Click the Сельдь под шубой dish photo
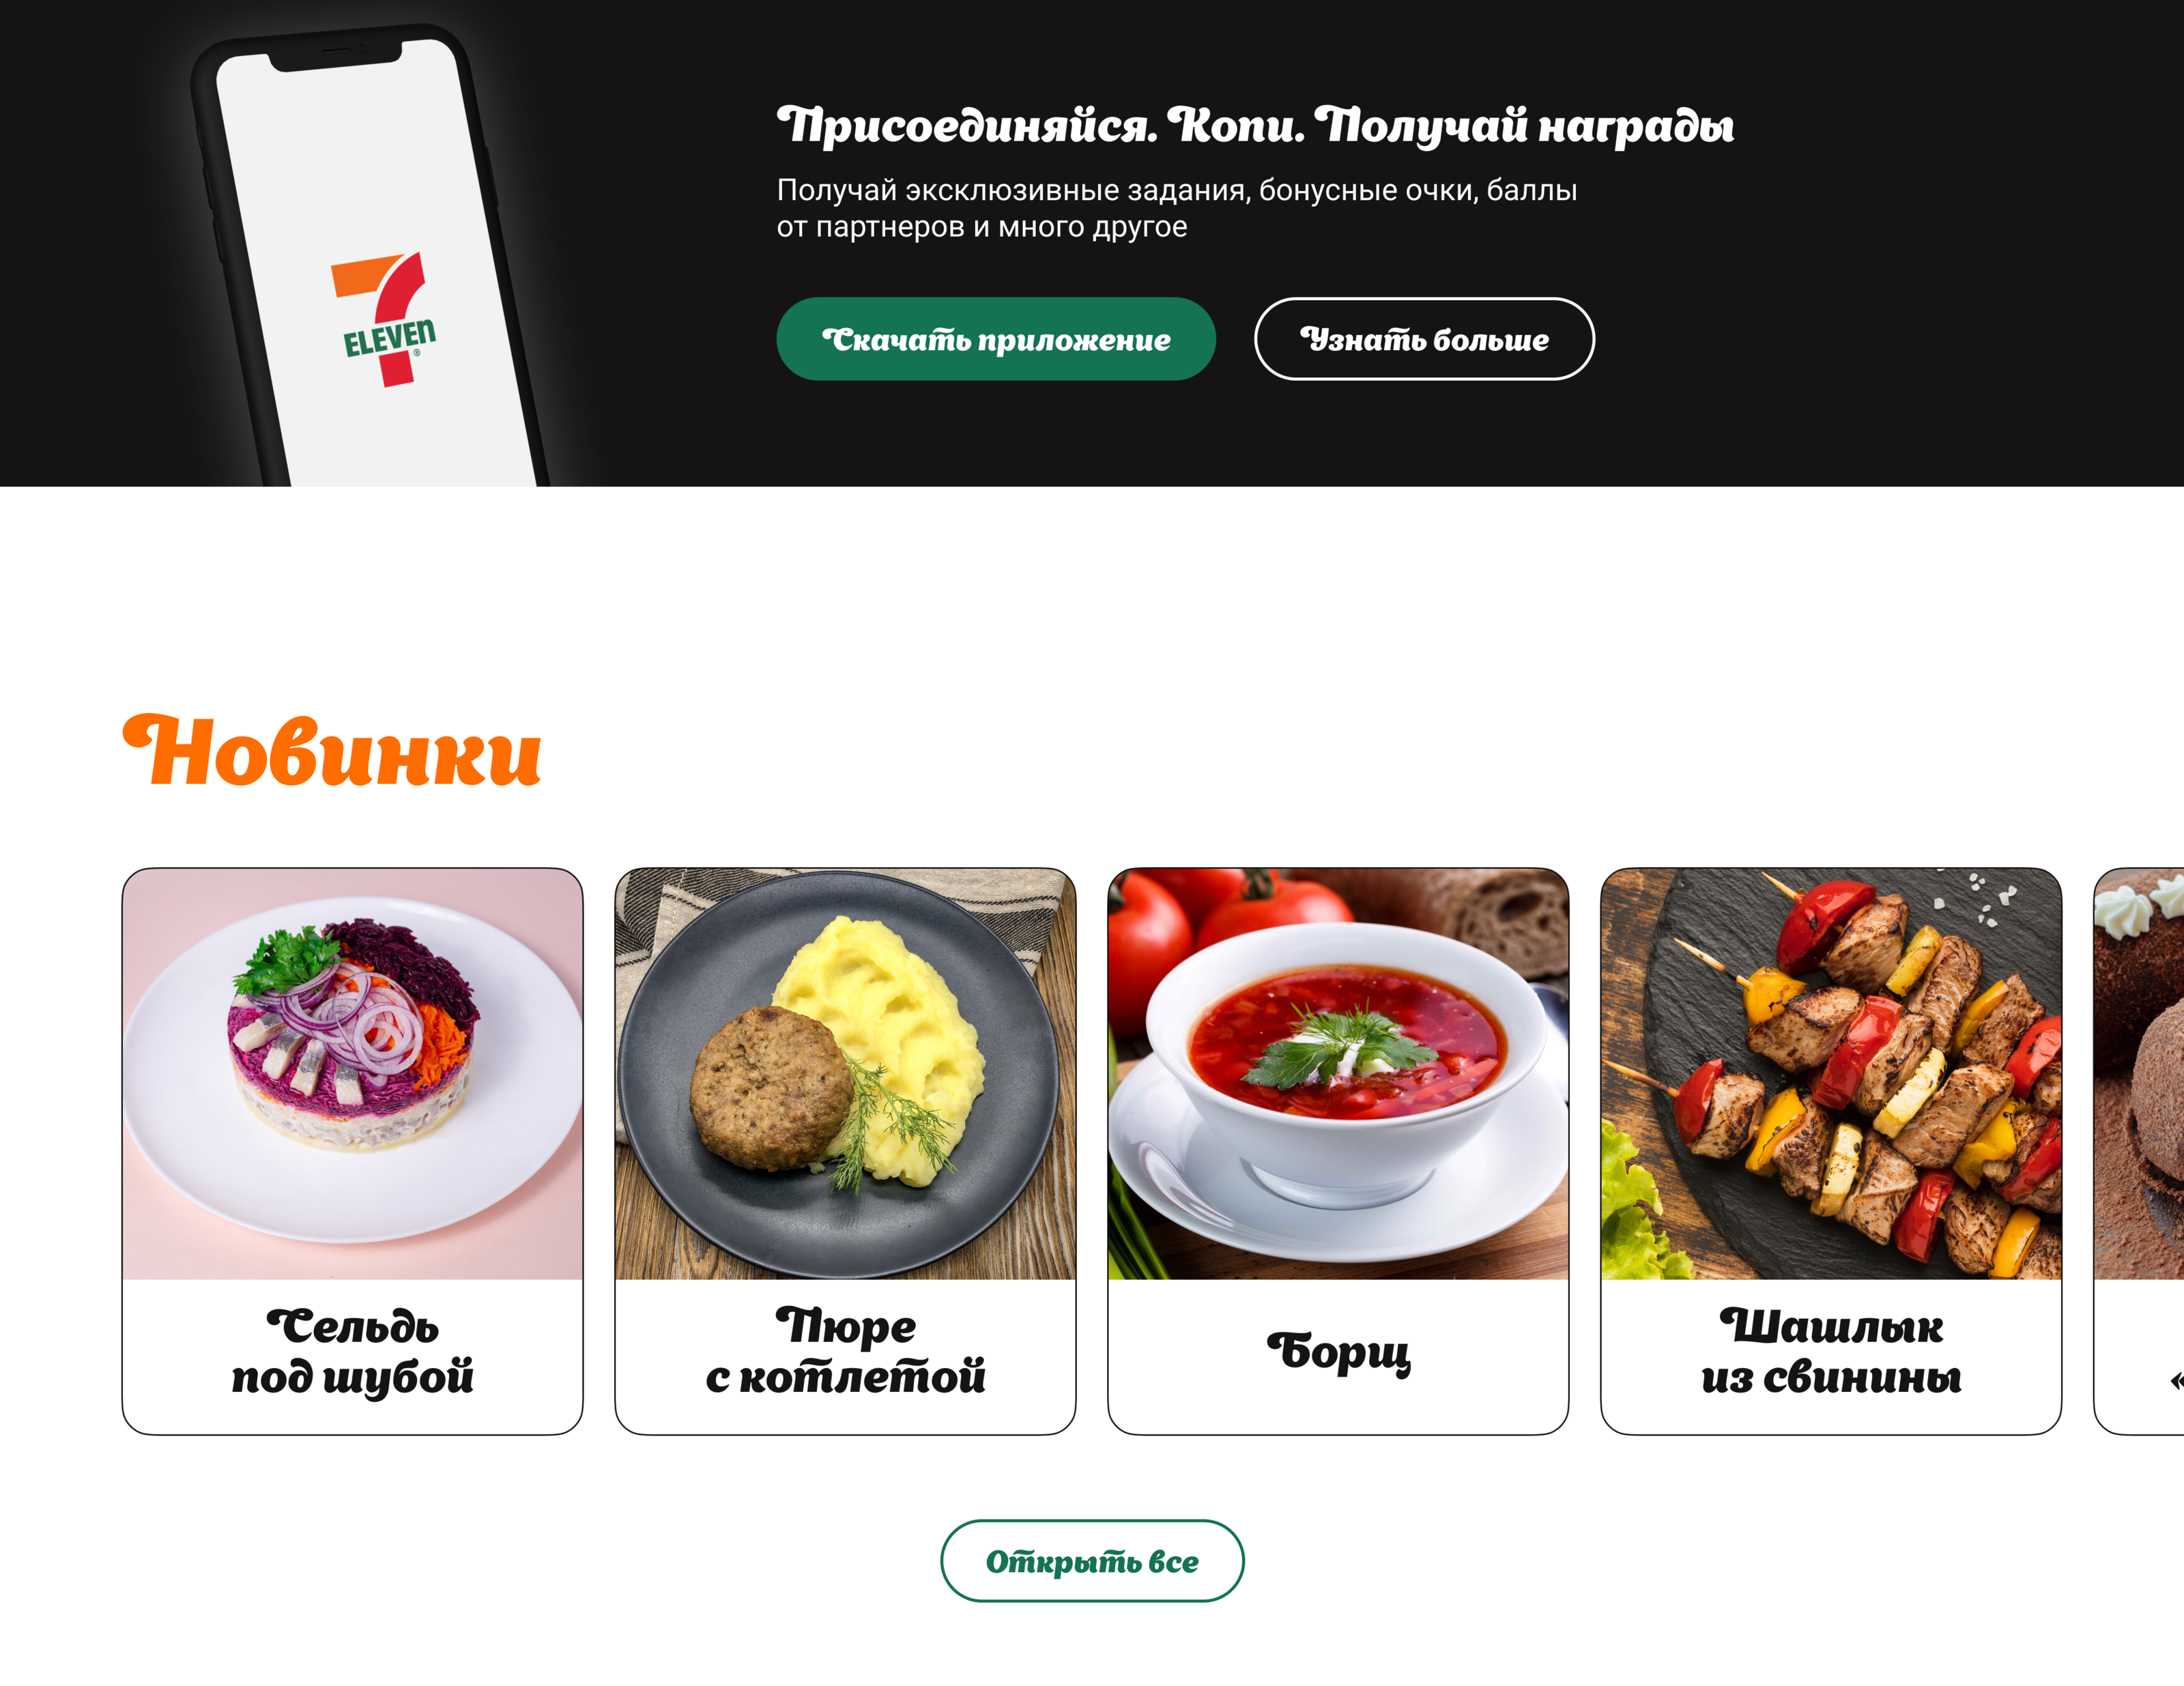This screenshot has width=2184, height=1686. coord(352,1074)
